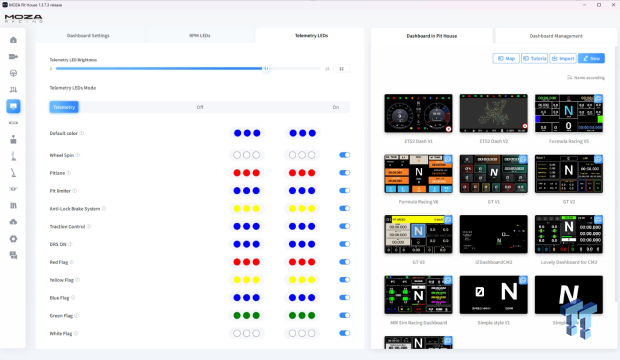Toggle the Anti-Lock Brake System switch

pyautogui.click(x=344, y=208)
